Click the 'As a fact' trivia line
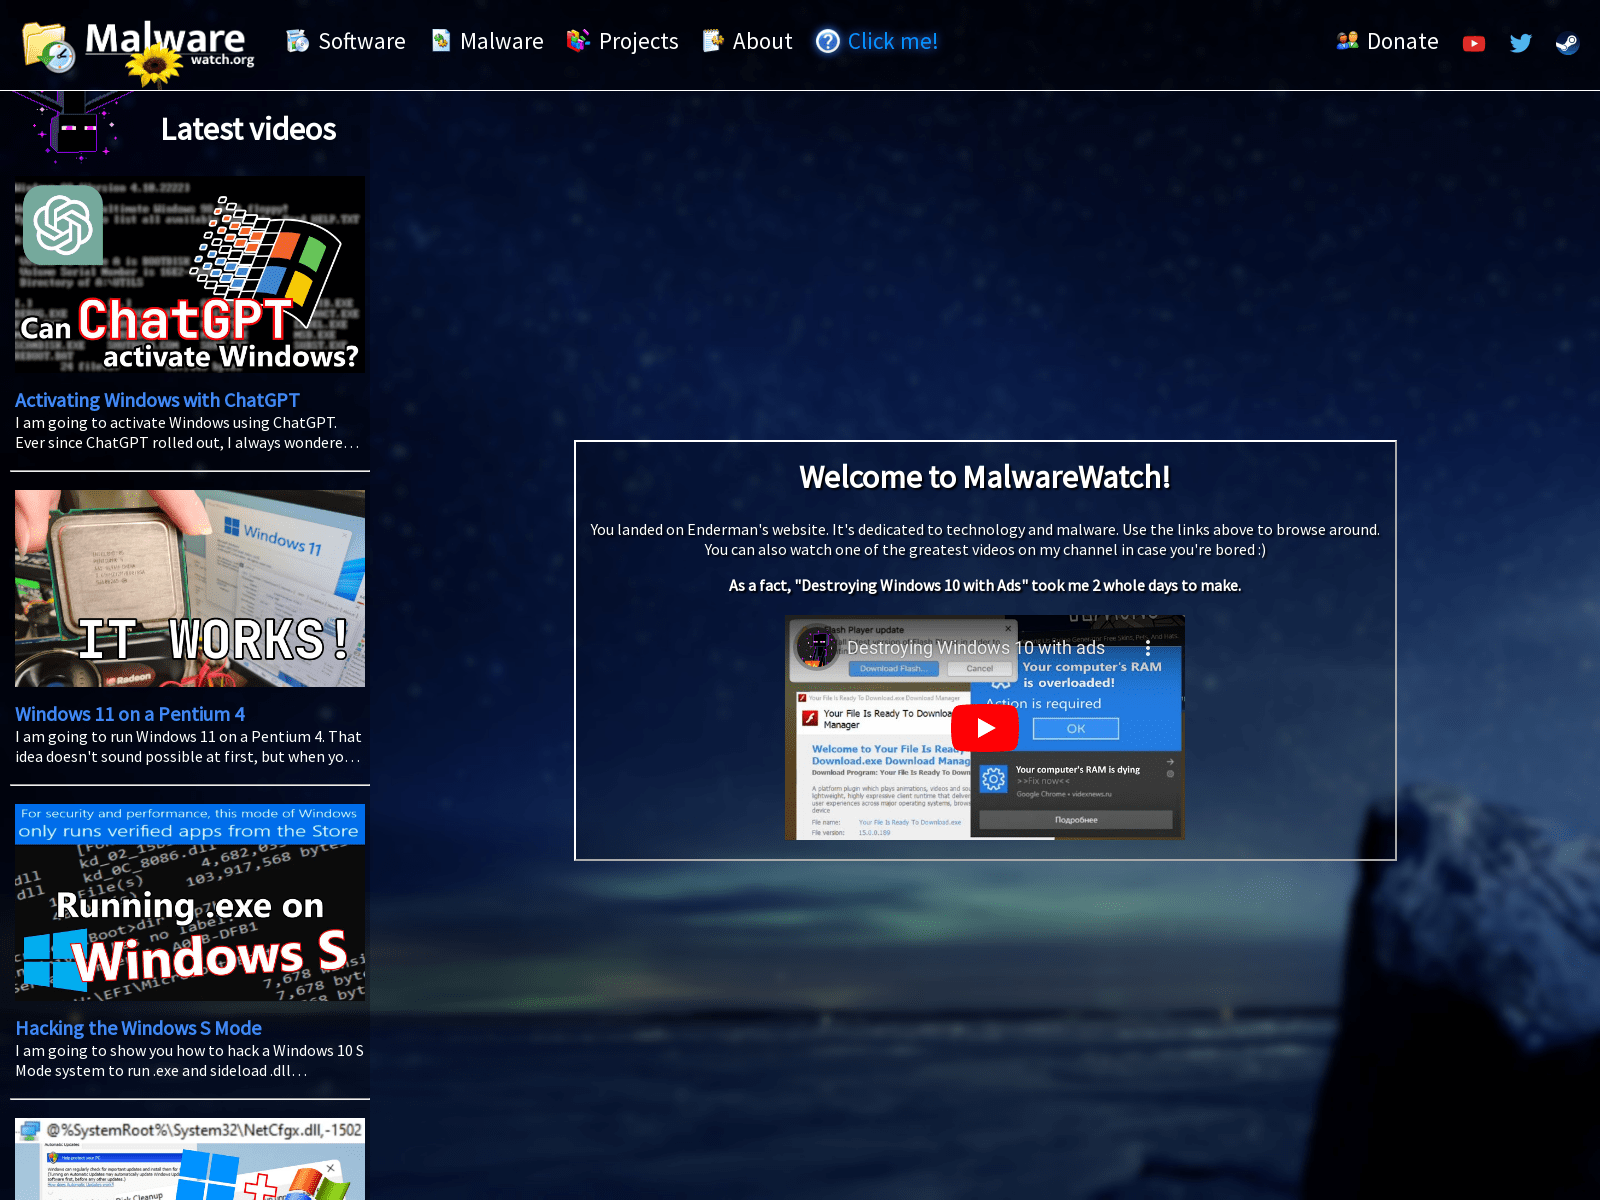 (x=985, y=586)
